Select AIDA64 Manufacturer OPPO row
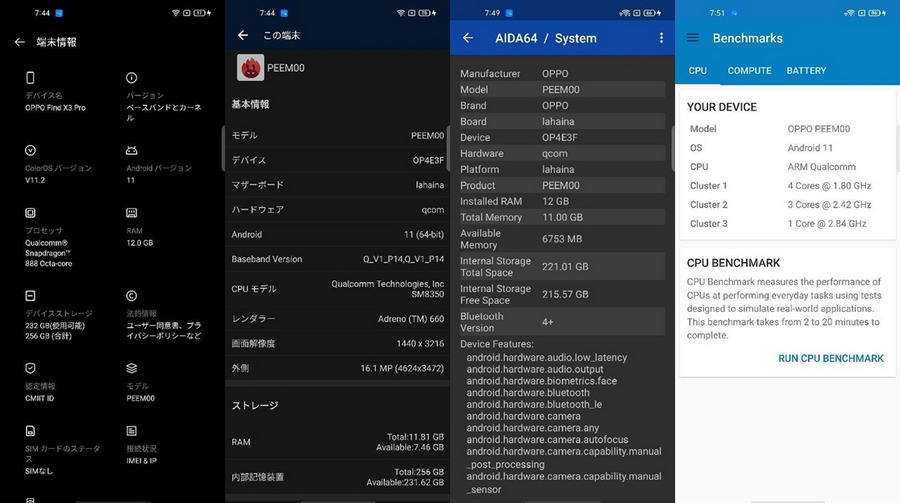 [562, 73]
